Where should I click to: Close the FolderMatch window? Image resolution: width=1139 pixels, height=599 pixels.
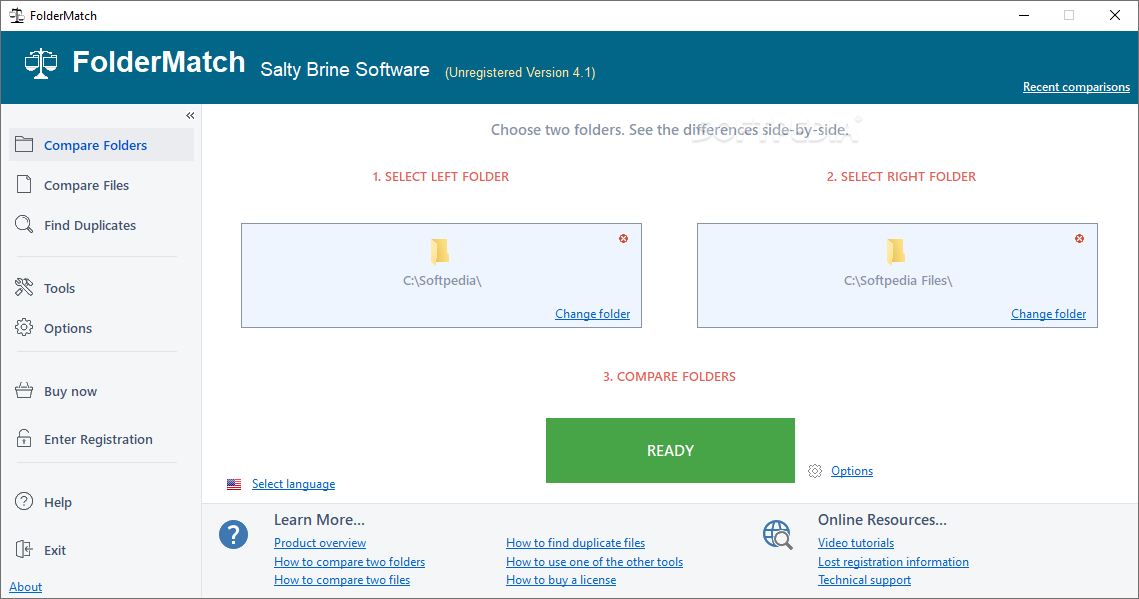[1114, 15]
